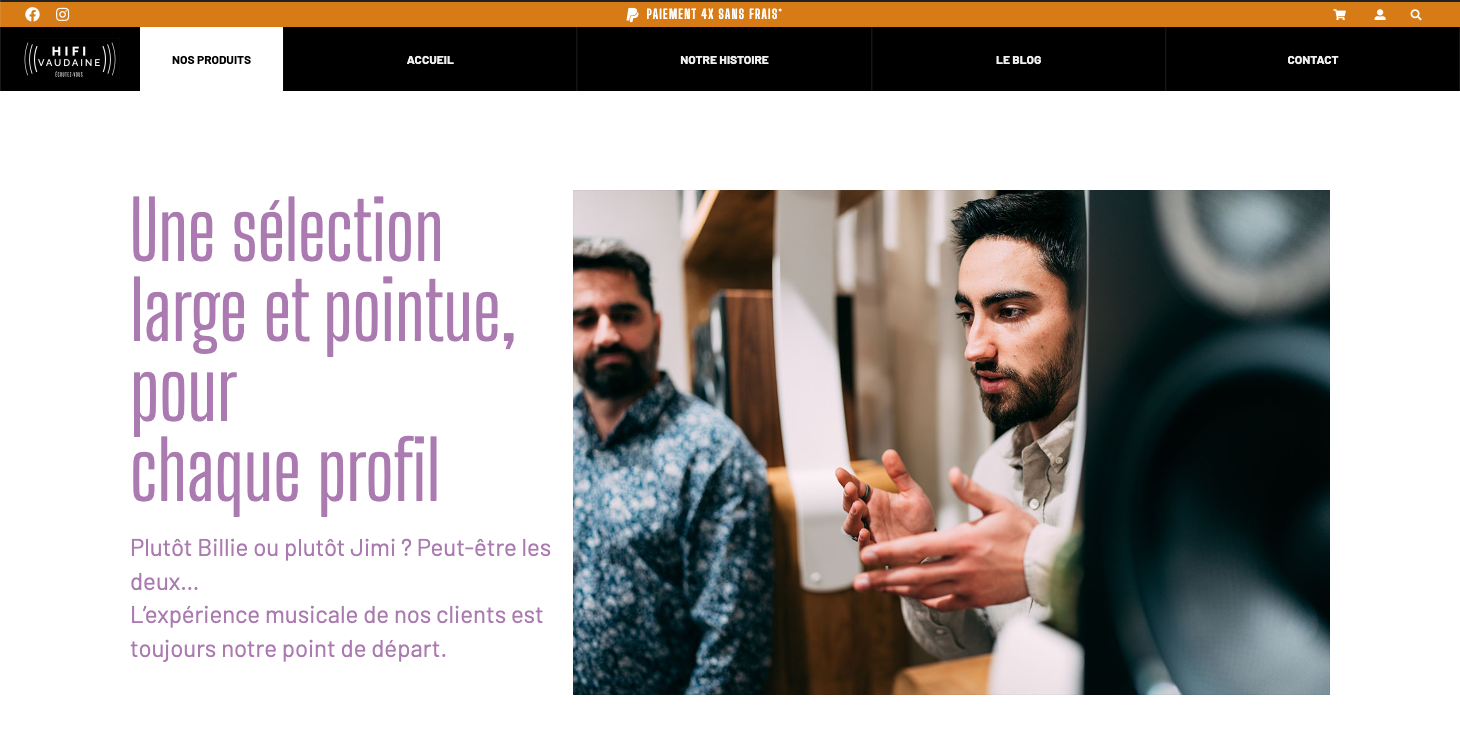Viewport: 1460px width, 736px height.
Task: Open Le Blog from the navigation
Action: click(x=1018, y=60)
